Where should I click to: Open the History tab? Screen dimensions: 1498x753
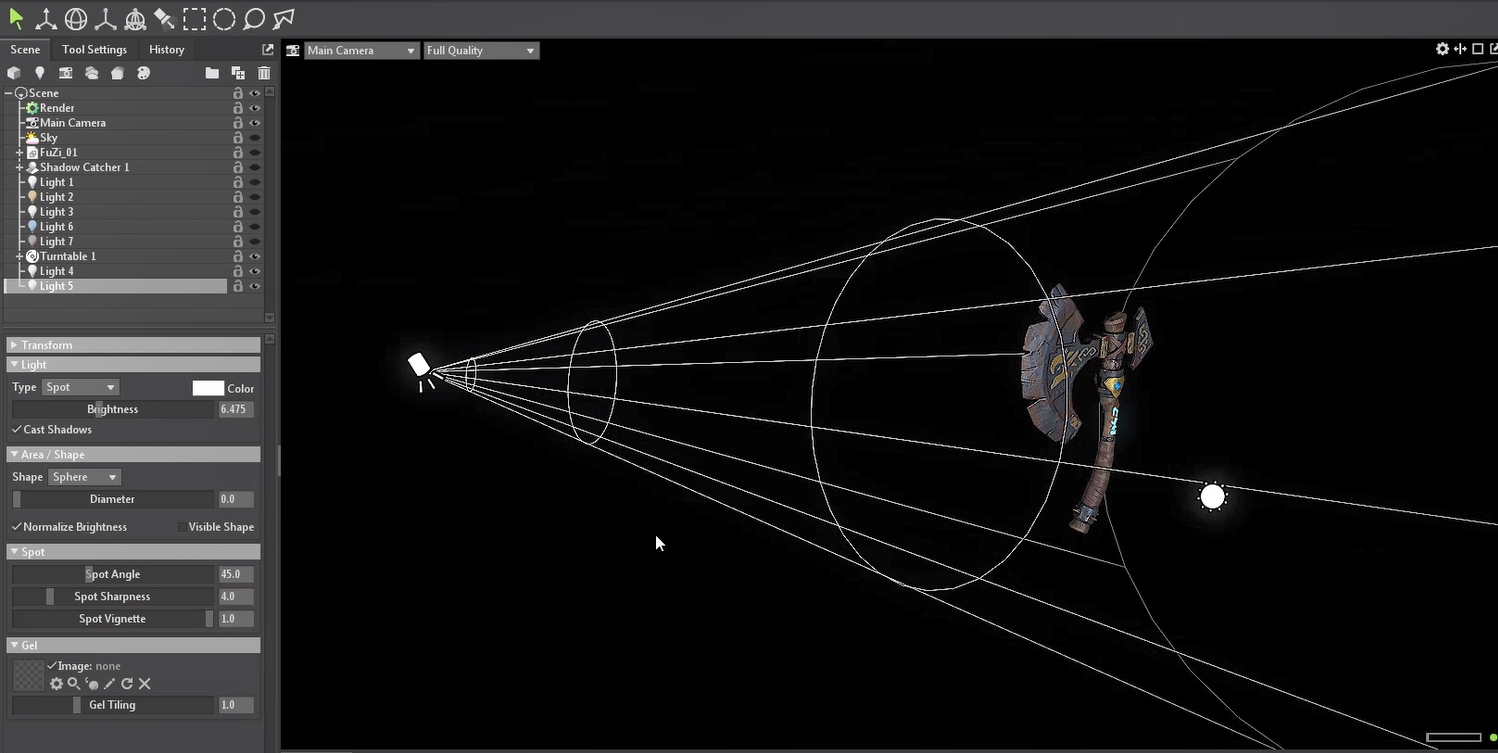coord(166,49)
